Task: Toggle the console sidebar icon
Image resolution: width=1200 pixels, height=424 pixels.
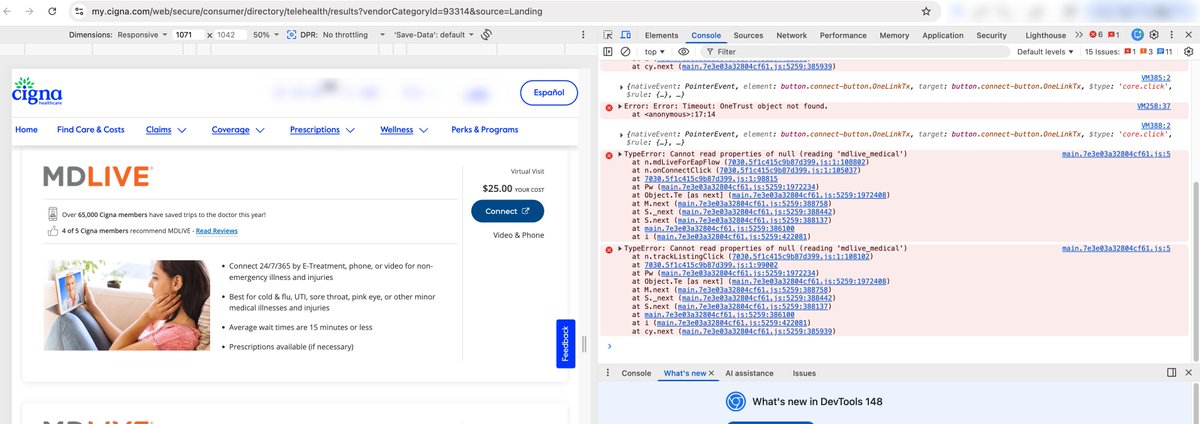Action: point(608,51)
